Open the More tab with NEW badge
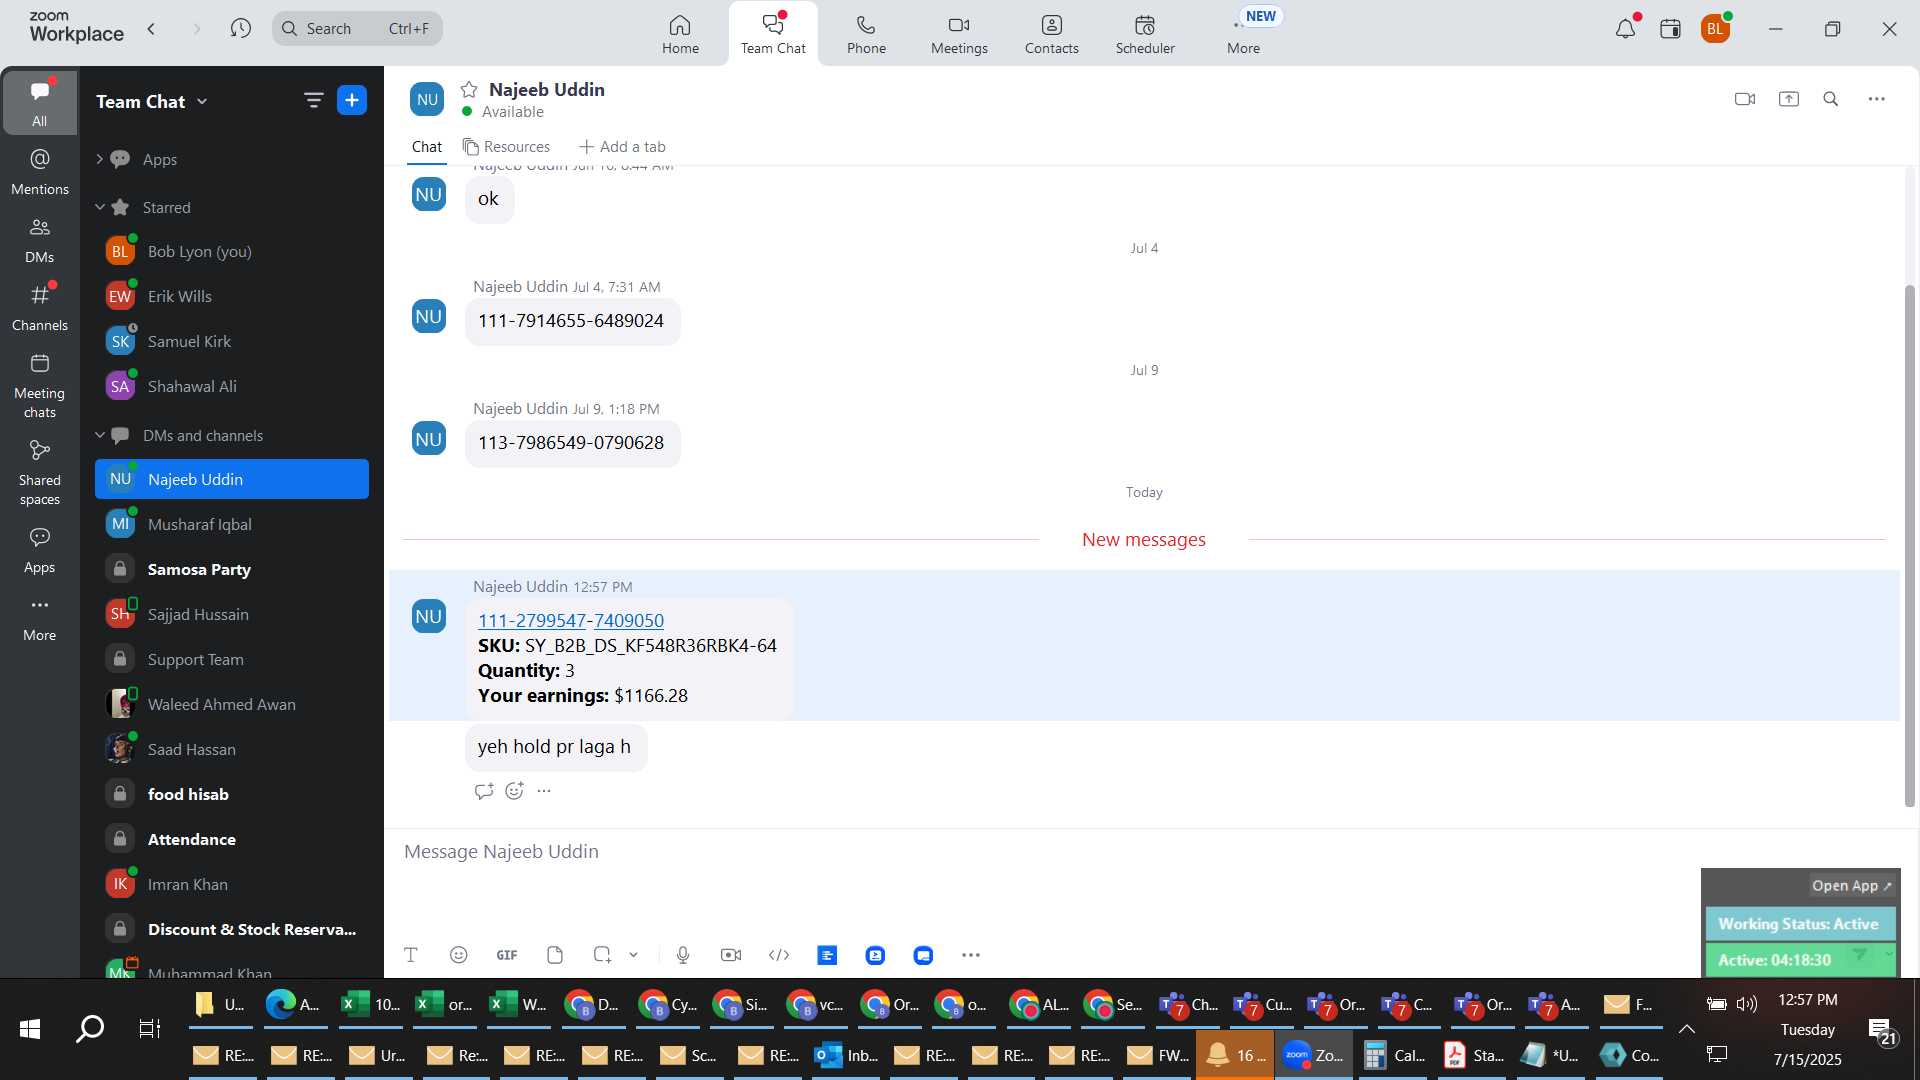Image resolution: width=1920 pixels, height=1080 pixels. (1244, 34)
